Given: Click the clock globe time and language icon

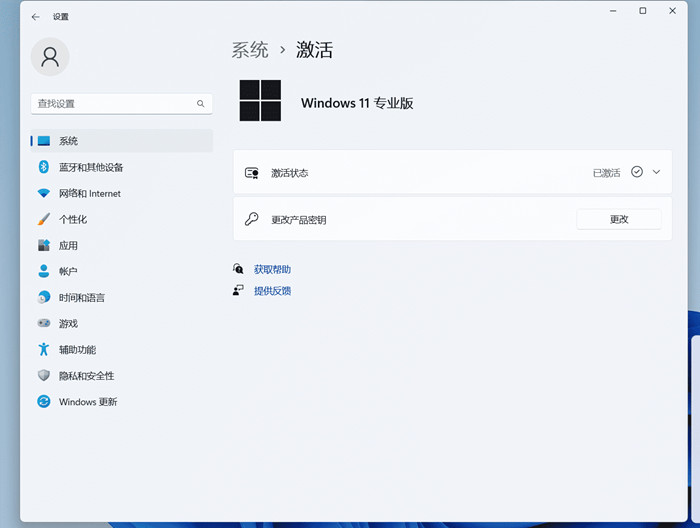Looking at the screenshot, I should [44, 297].
